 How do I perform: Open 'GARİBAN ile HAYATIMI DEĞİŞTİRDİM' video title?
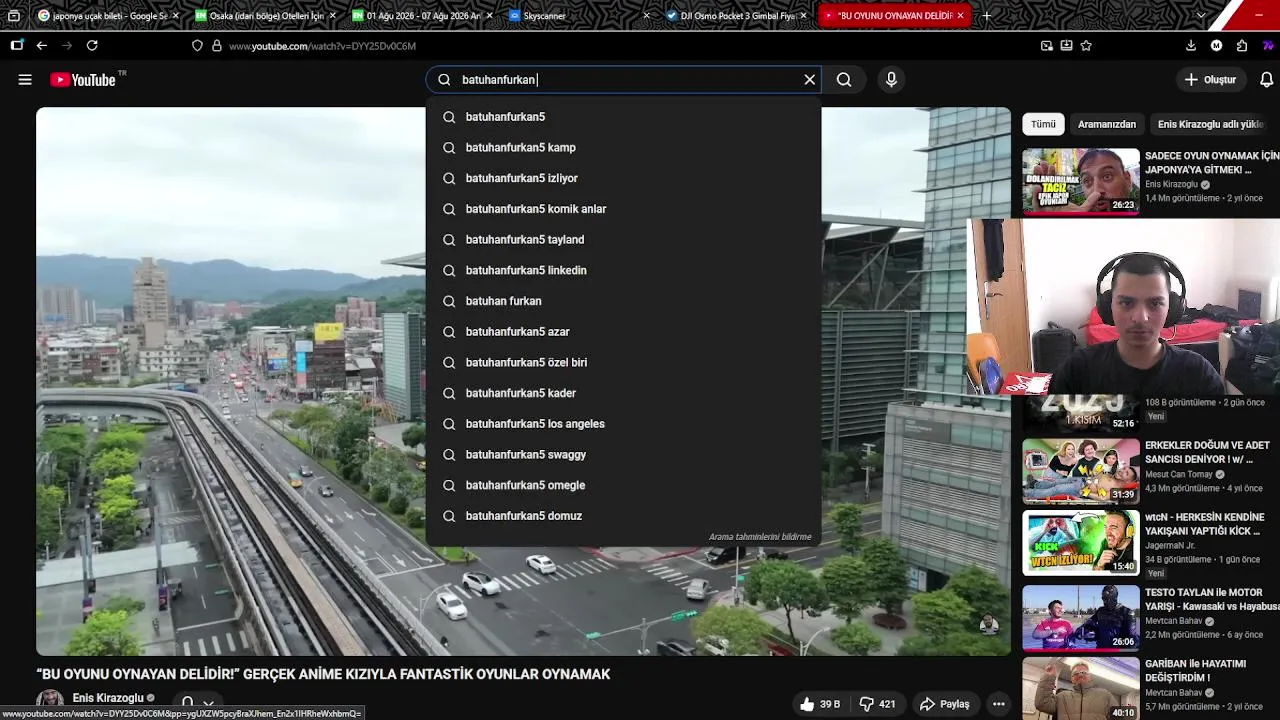[x=1195, y=671]
